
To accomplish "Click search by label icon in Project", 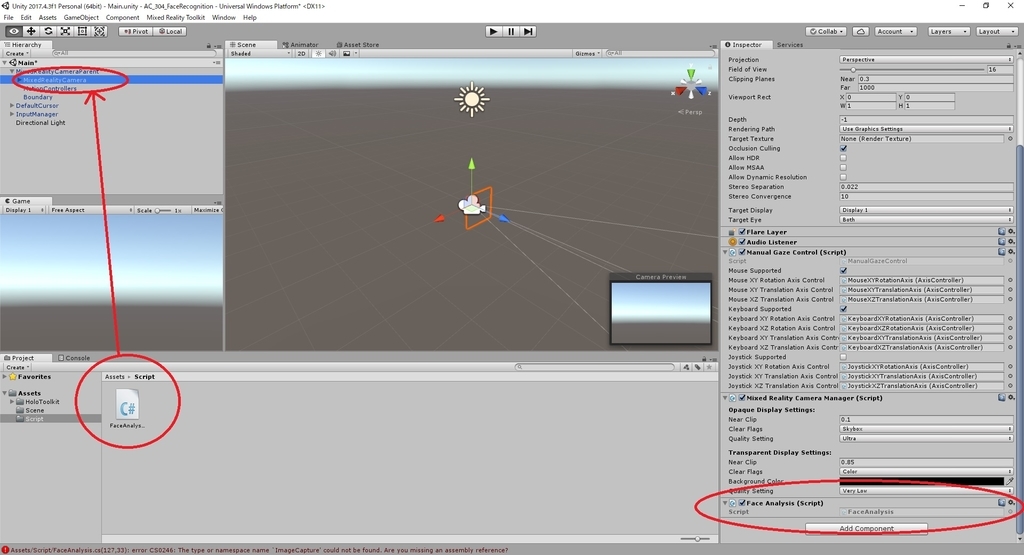I will tap(697, 367).
